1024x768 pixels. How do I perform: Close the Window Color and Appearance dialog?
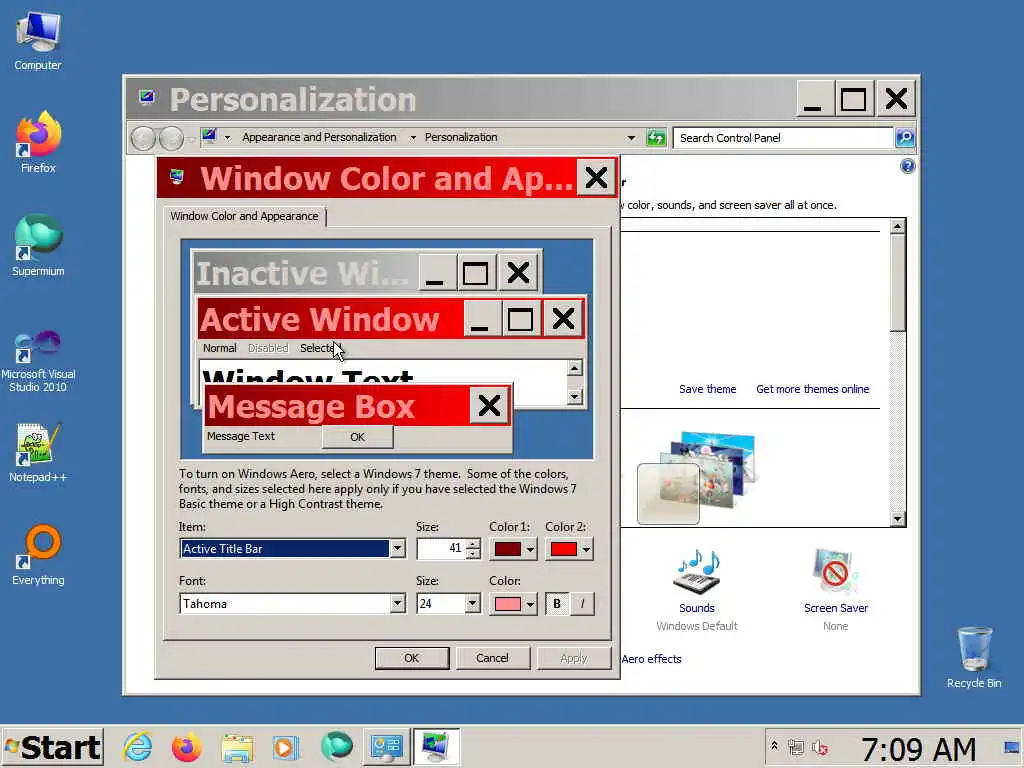[x=596, y=177]
